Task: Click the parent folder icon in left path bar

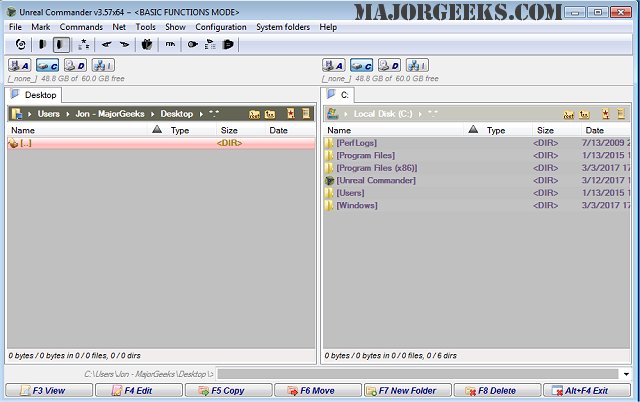Action: [271, 115]
